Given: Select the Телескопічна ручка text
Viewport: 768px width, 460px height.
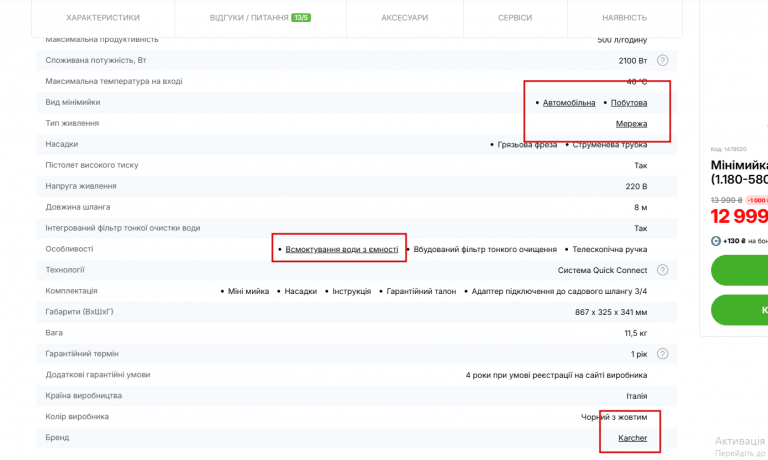Looking at the screenshot, I should pyautogui.click(x=609, y=249).
